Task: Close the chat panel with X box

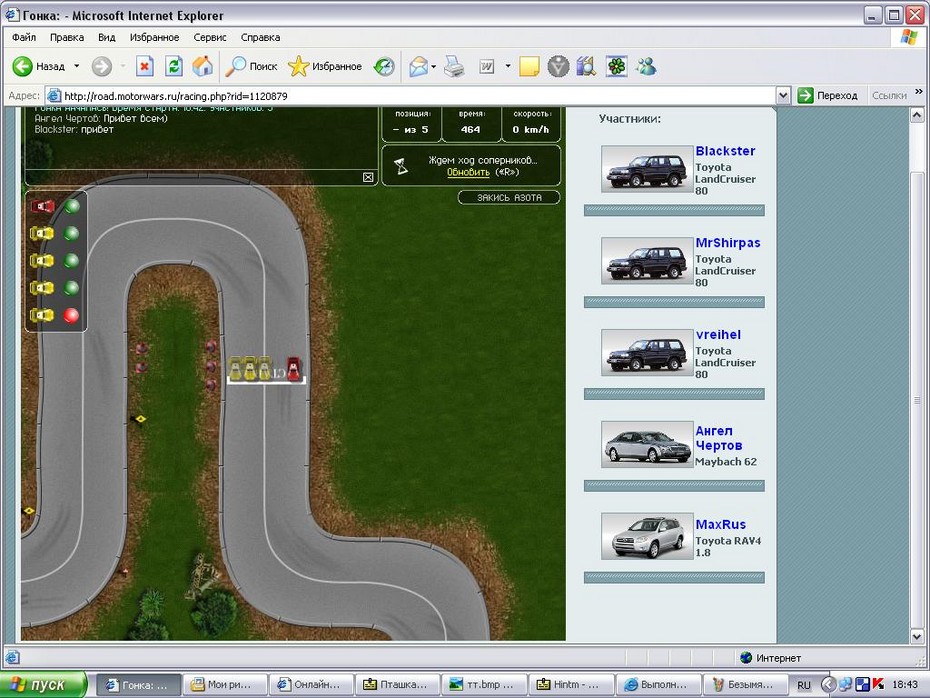Action: click(368, 177)
